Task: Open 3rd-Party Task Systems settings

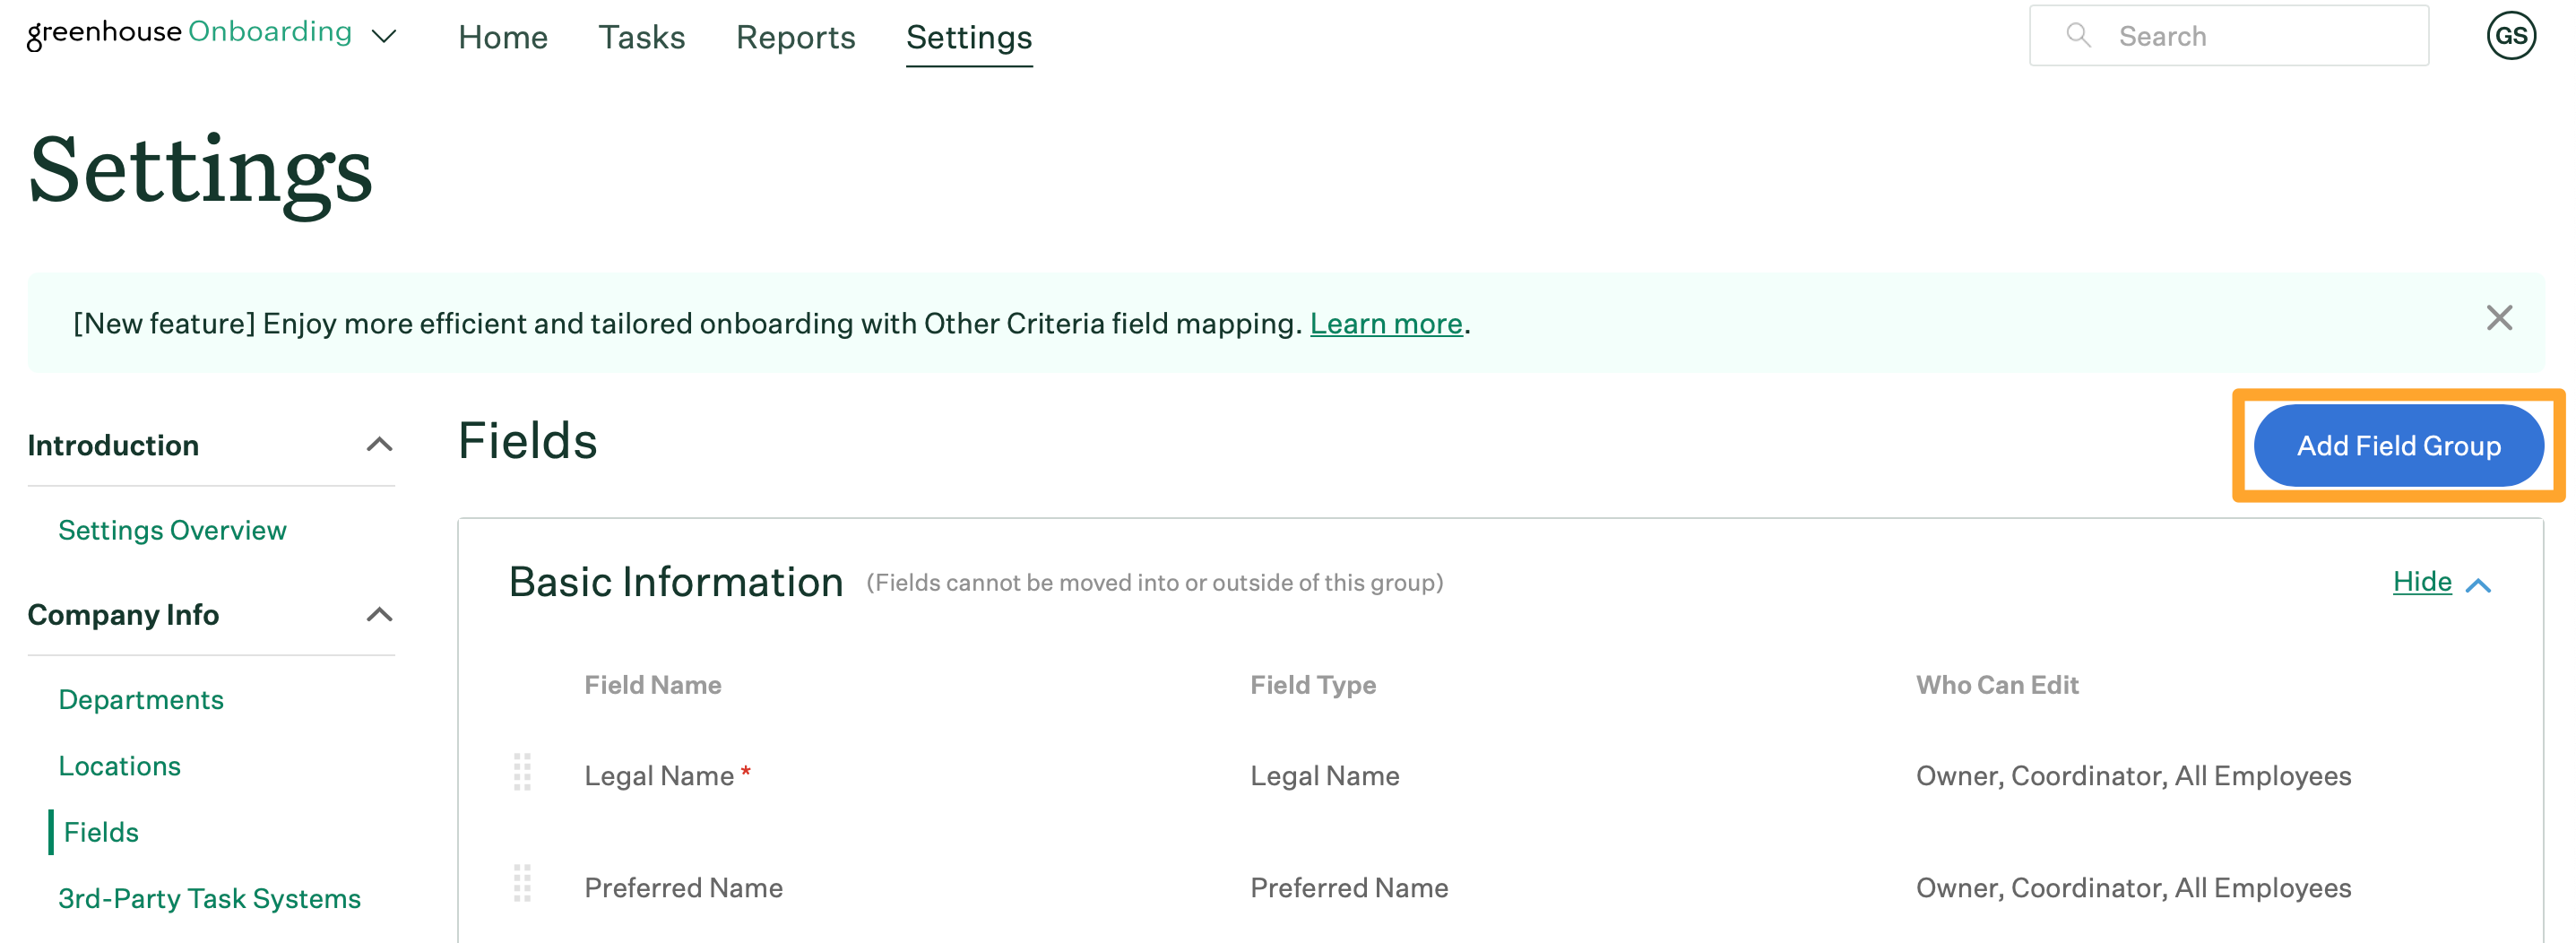Action: pyautogui.click(x=209, y=898)
